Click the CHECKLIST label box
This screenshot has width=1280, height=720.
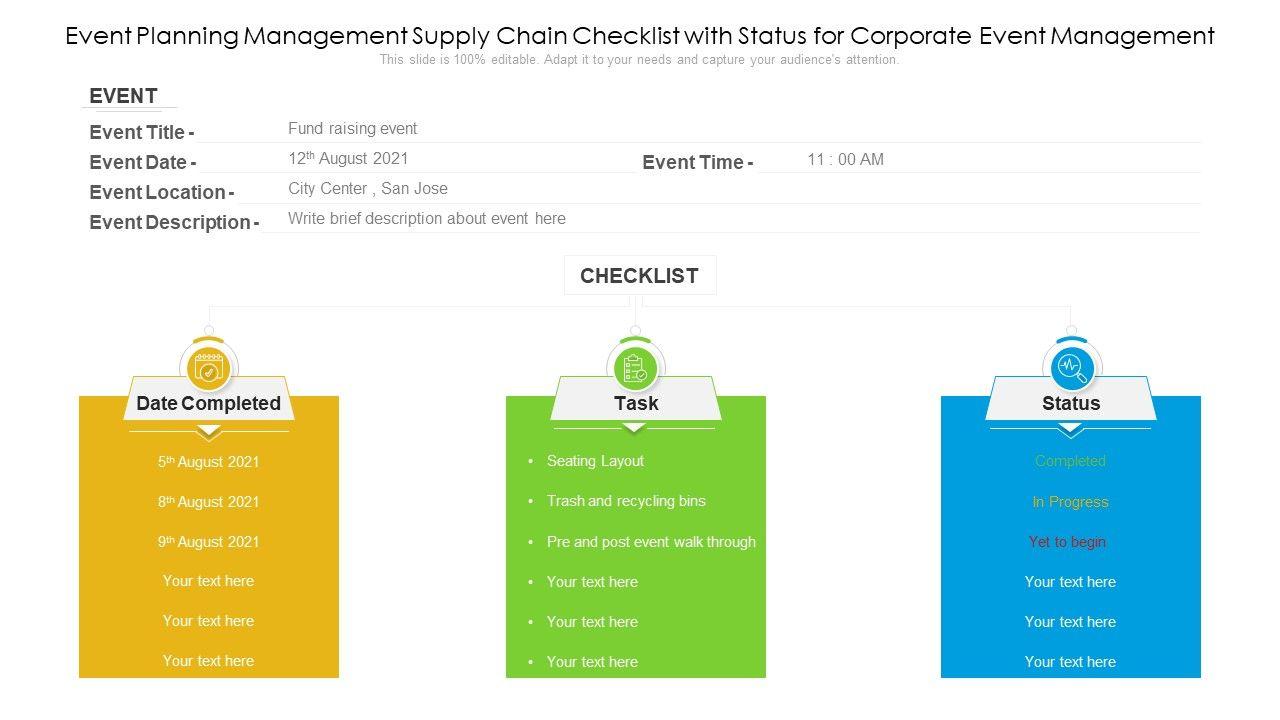point(640,276)
